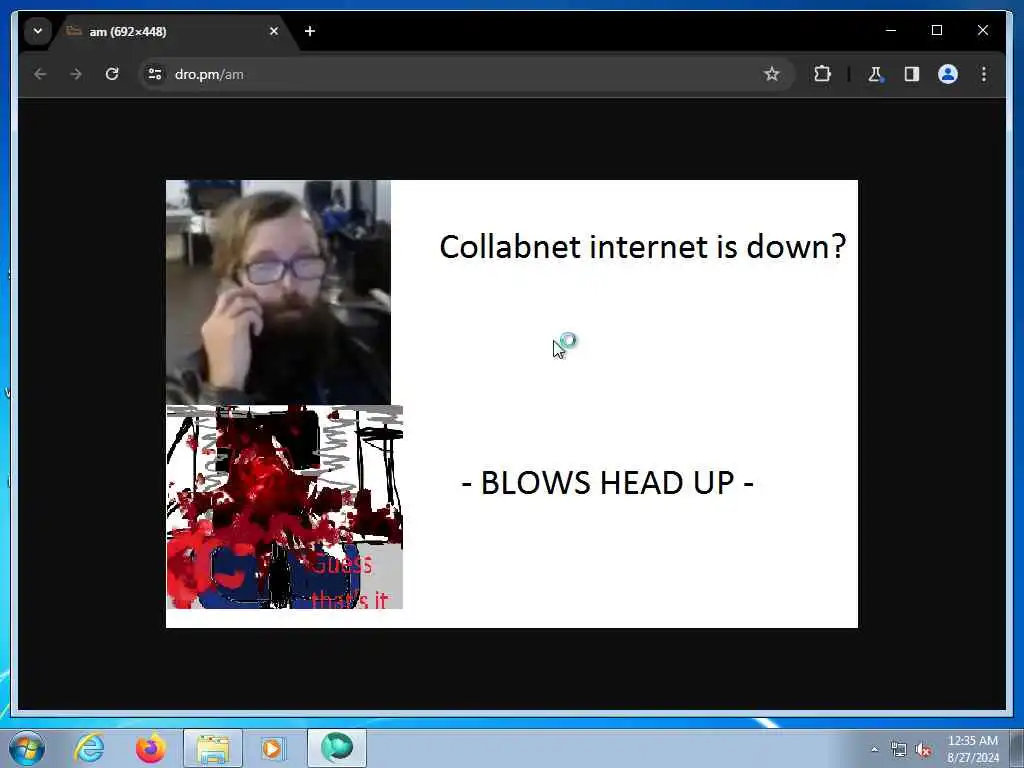
Task: Click 'Collabnet internet is down?' text
Action: 643,247
